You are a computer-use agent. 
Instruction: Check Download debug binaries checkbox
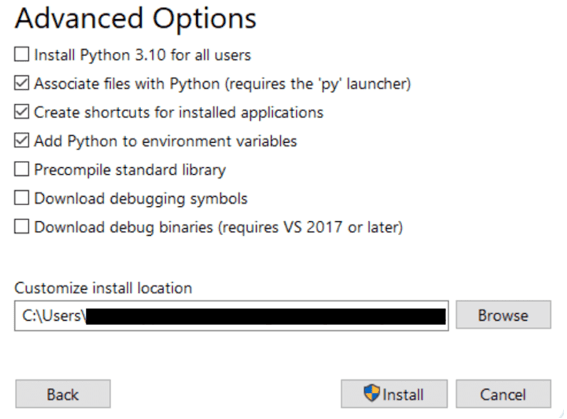click(x=22, y=227)
